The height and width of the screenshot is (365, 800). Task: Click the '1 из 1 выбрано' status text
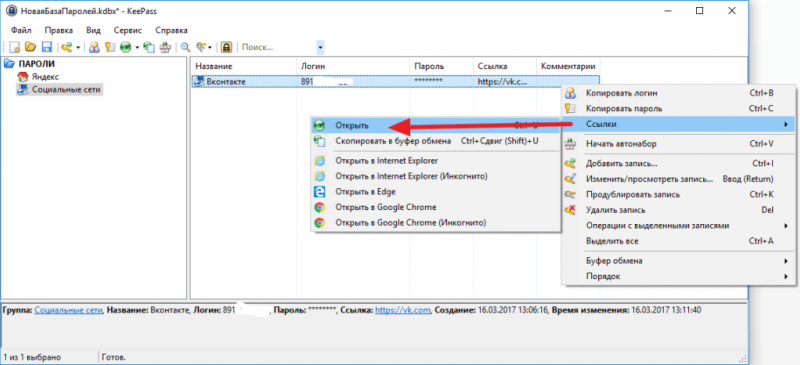pos(32,357)
